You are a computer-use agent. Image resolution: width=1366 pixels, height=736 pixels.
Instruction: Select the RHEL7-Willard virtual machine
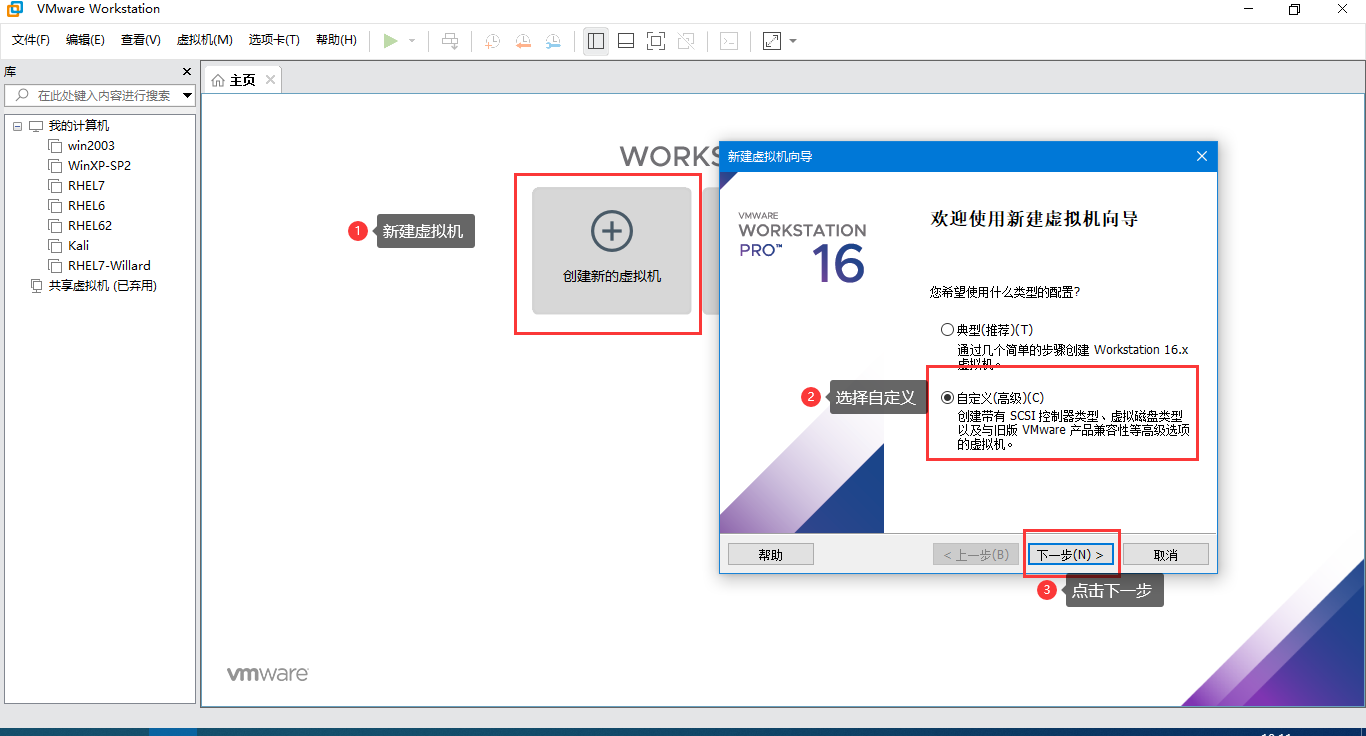pos(109,266)
